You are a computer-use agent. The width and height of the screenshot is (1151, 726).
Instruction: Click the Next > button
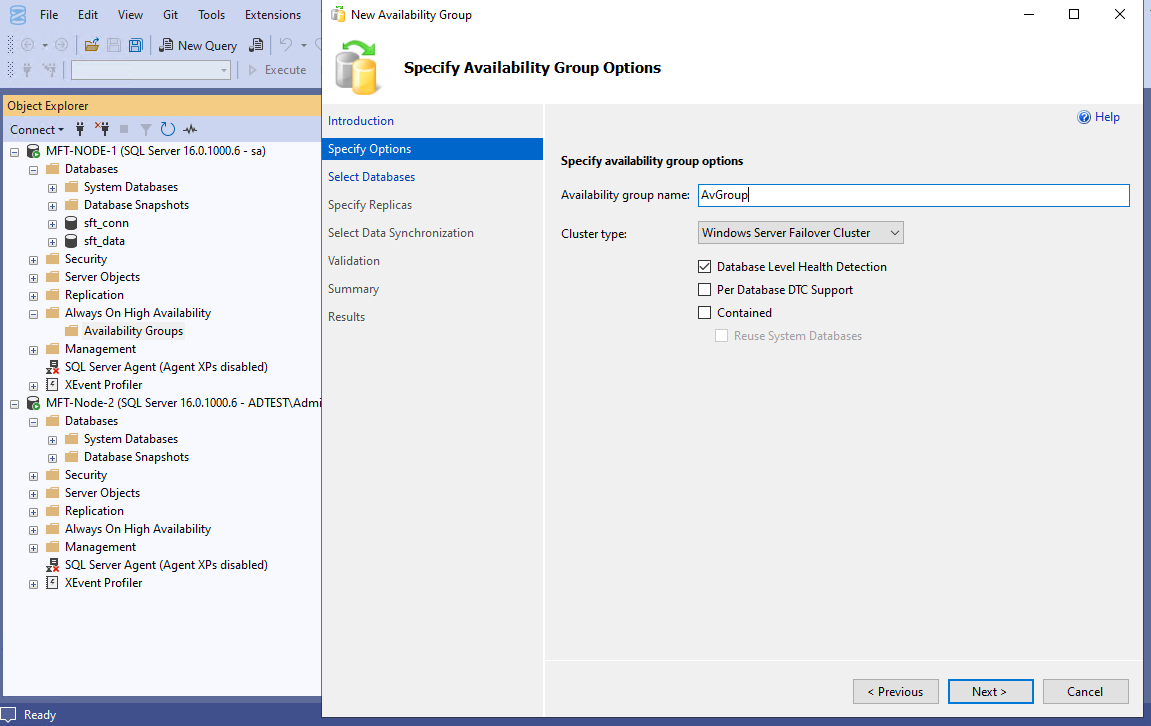pyautogui.click(x=990, y=691)
